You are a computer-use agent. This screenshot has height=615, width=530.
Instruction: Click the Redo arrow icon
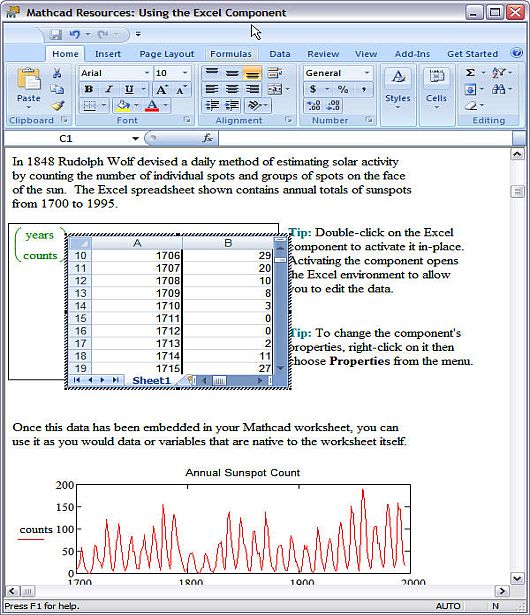coord(103,35)
